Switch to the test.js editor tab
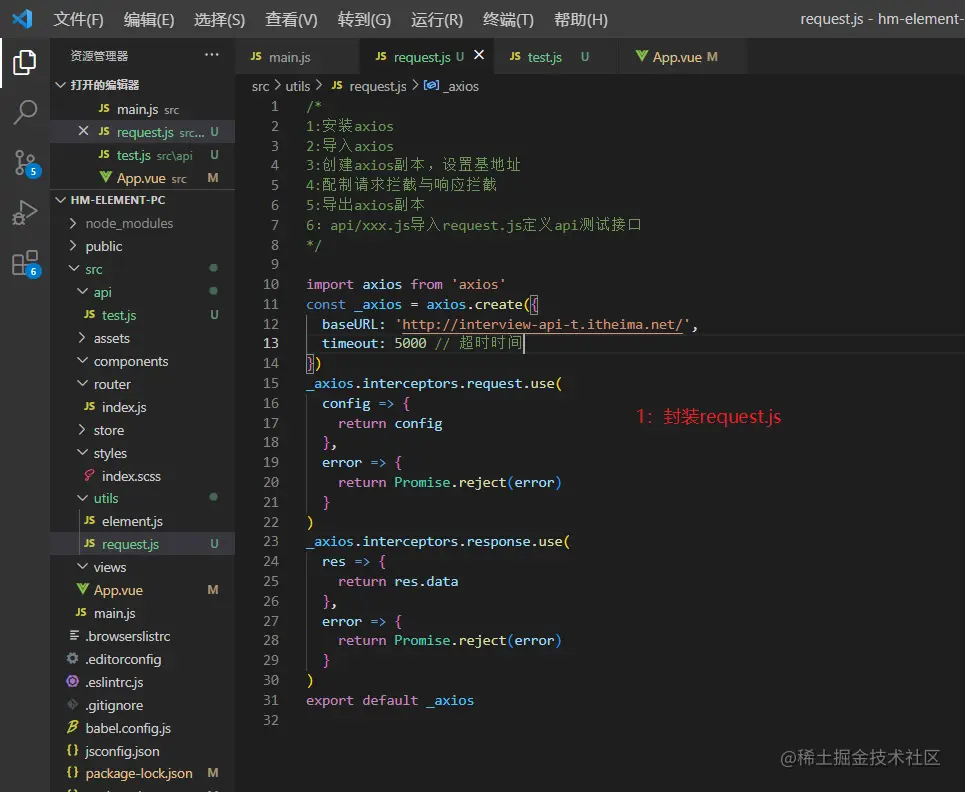 pyautogui.click(x=556, y=57)
